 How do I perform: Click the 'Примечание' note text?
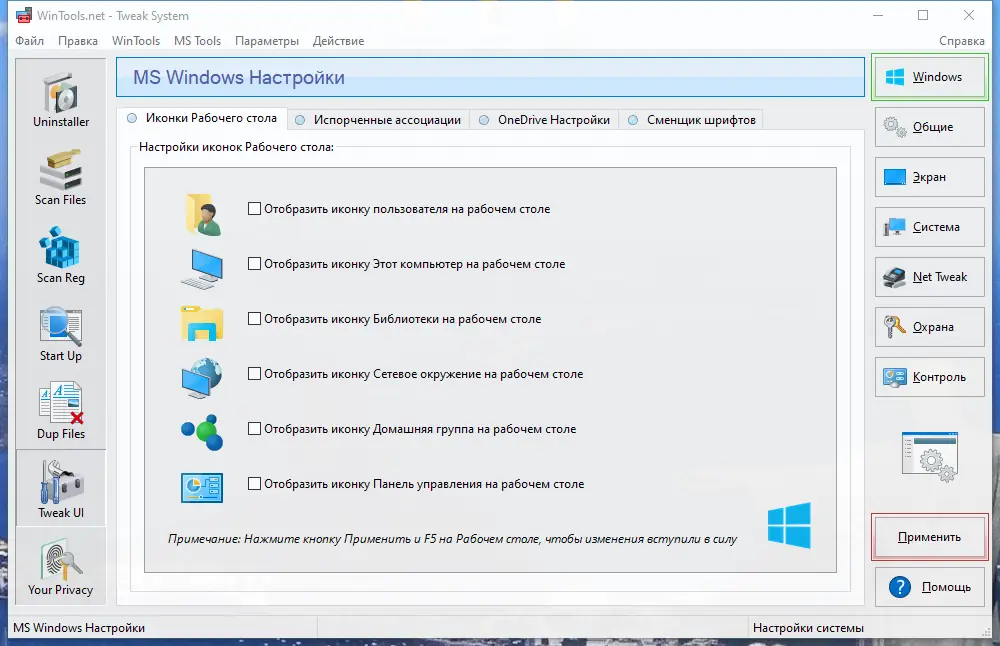pyautogui.click(x=452, y=539)
